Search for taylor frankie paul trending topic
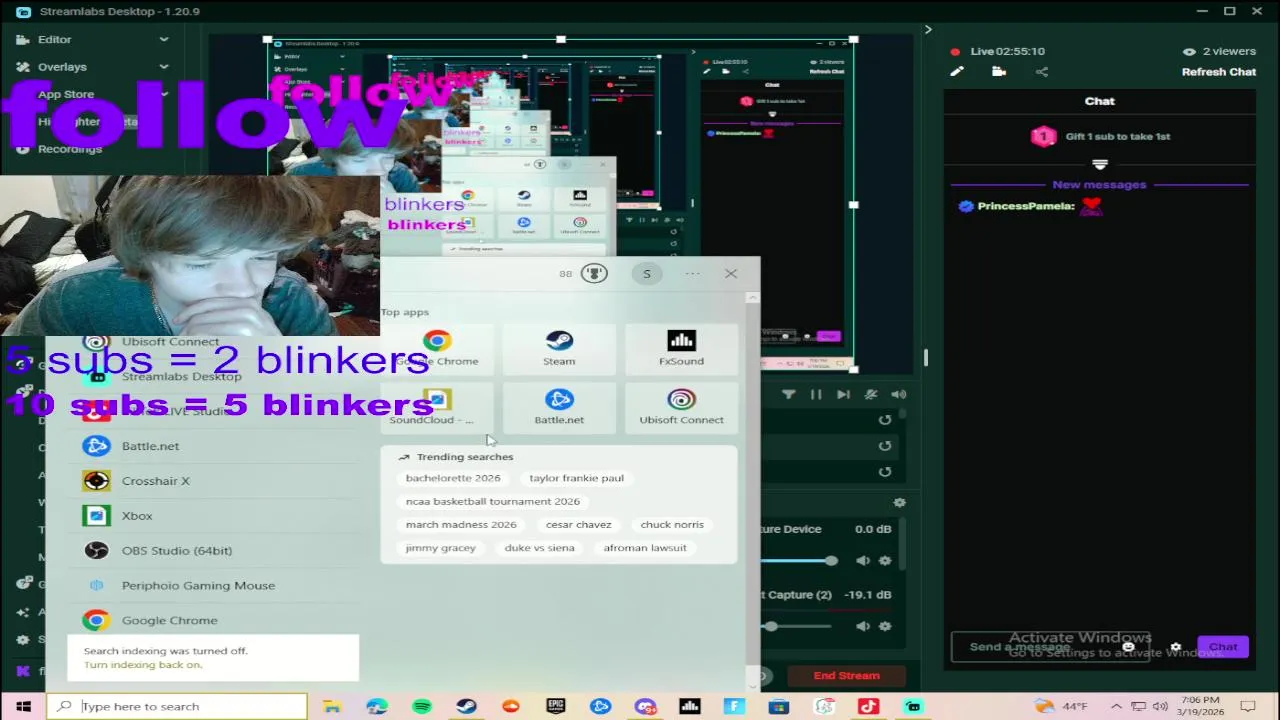The height and width of the screenshot is (720, 1280). [576, 478]
